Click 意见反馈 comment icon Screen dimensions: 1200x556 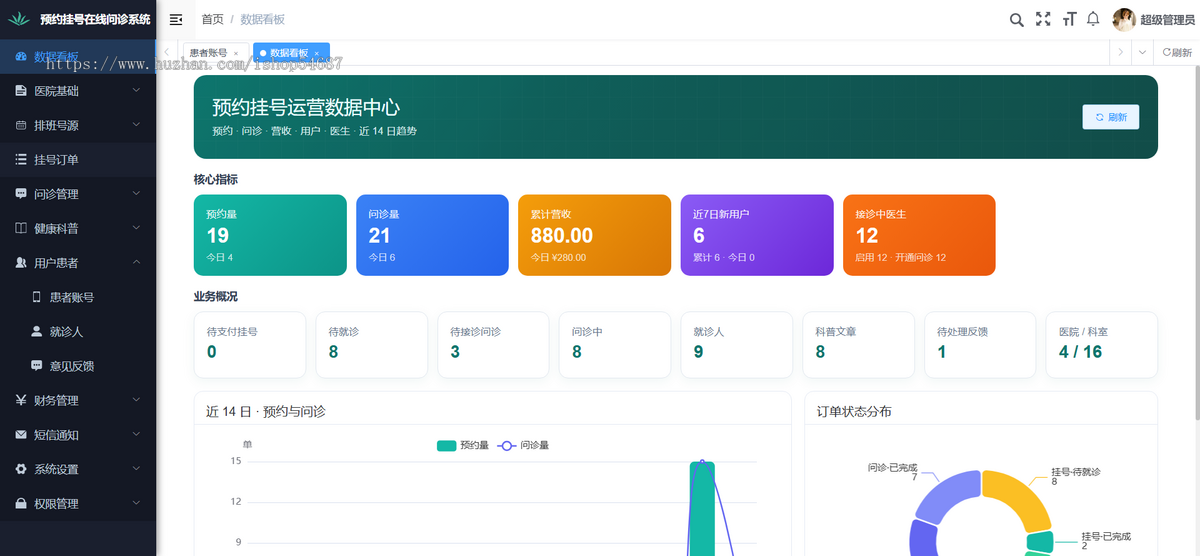(37, 366)
